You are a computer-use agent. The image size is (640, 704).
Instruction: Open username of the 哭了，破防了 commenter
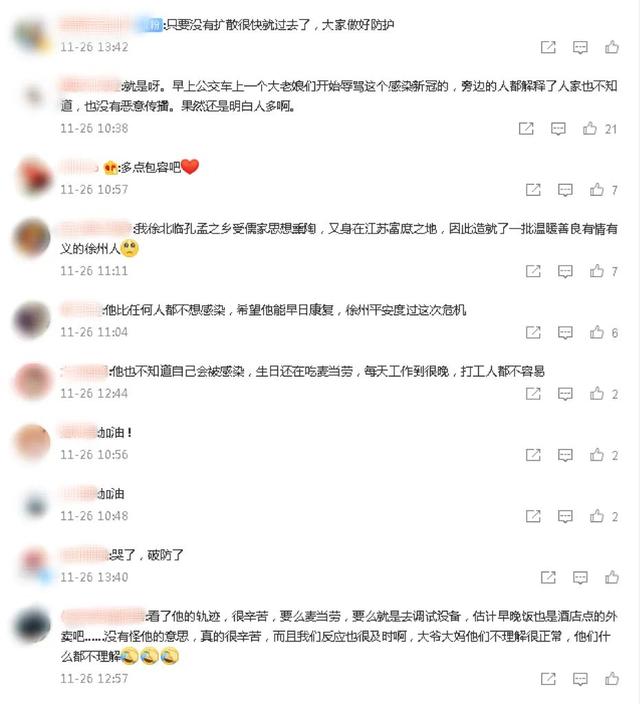(x=84, y=555)
